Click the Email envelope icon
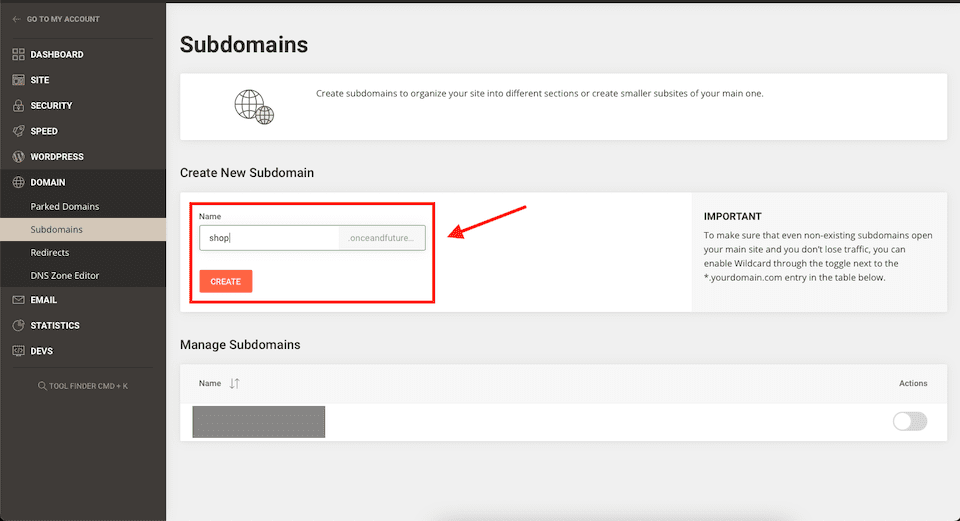Viewport: 960px width, 521px height. 18,300
